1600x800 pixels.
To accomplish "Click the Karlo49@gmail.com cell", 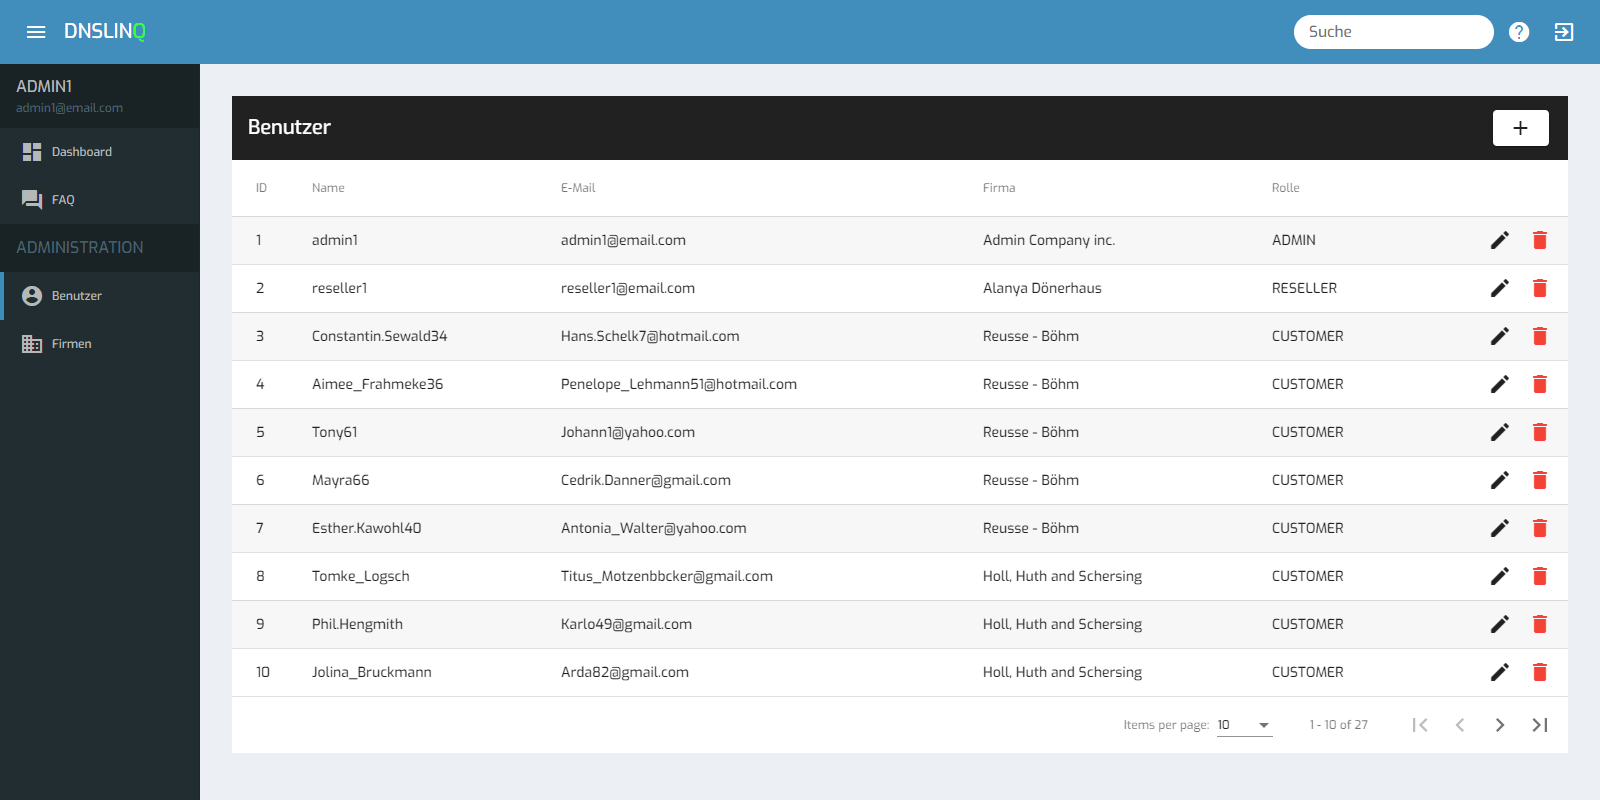I will tap(626, 624).
